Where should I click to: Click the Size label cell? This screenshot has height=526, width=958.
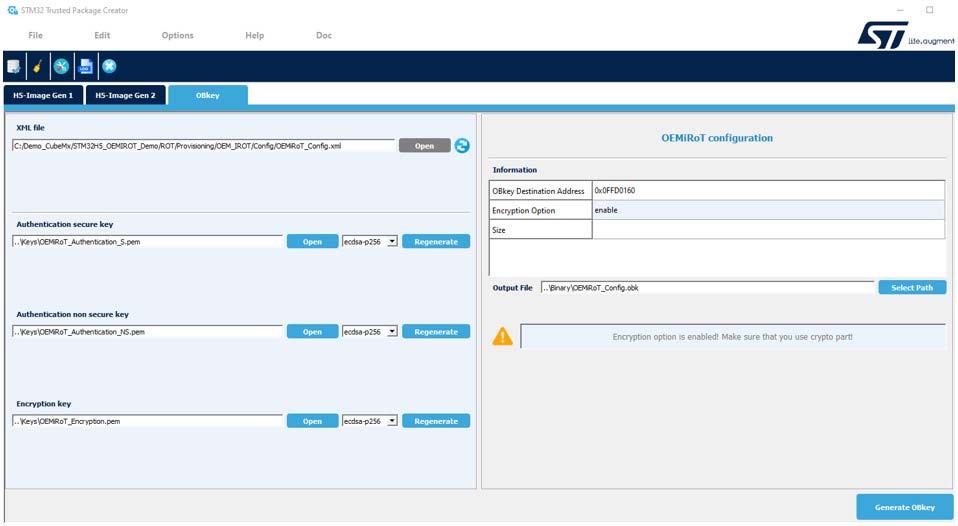tap(541, 230)
